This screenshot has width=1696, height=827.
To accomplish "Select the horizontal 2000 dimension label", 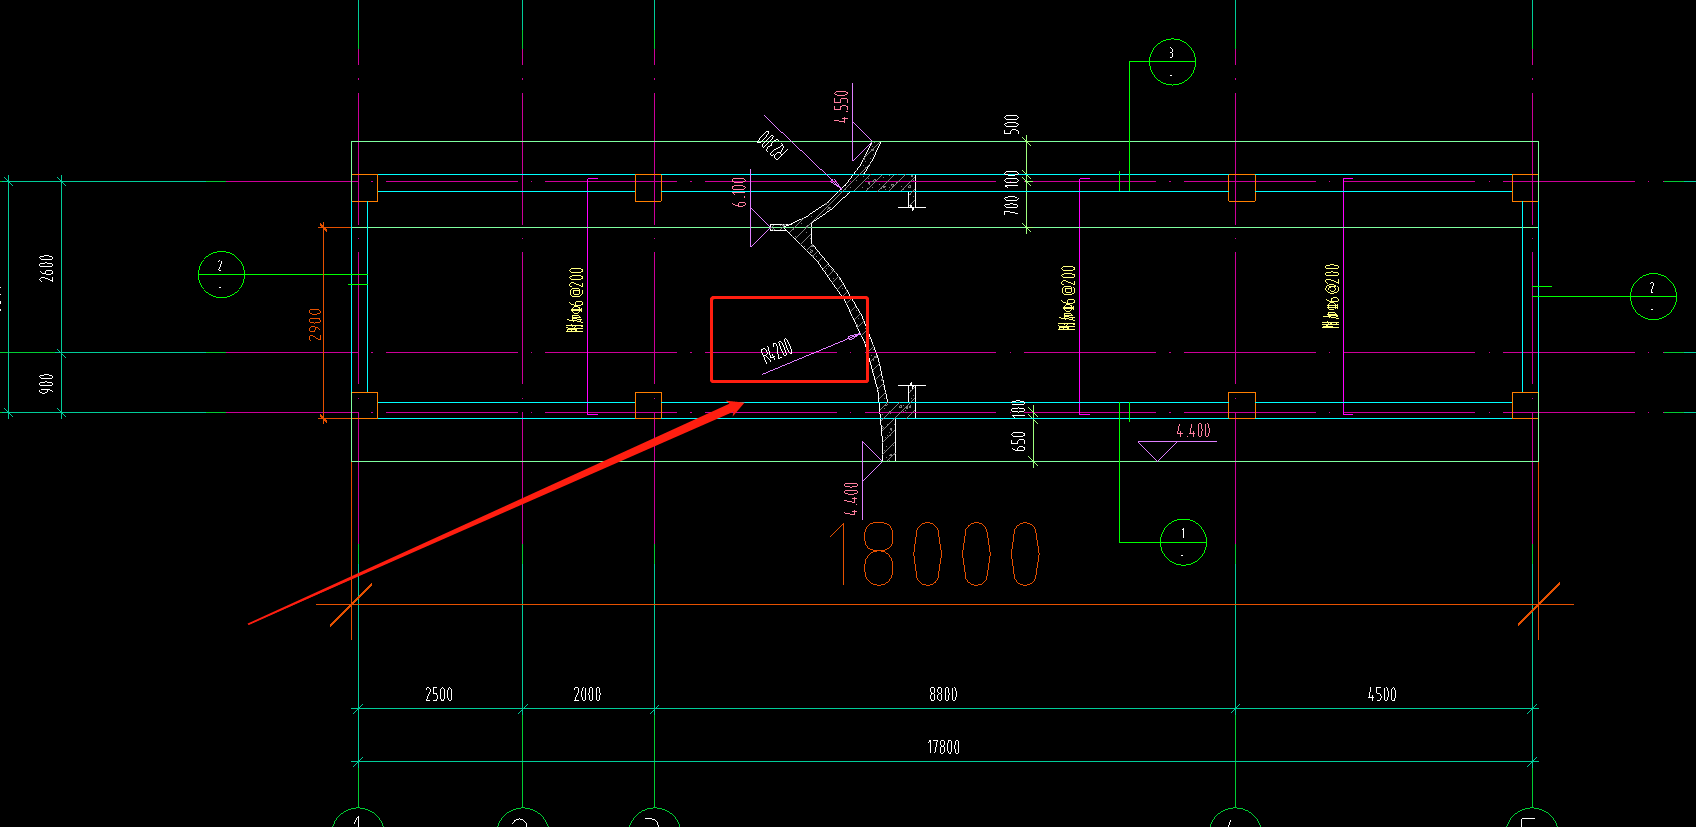I will pos(587,694).
